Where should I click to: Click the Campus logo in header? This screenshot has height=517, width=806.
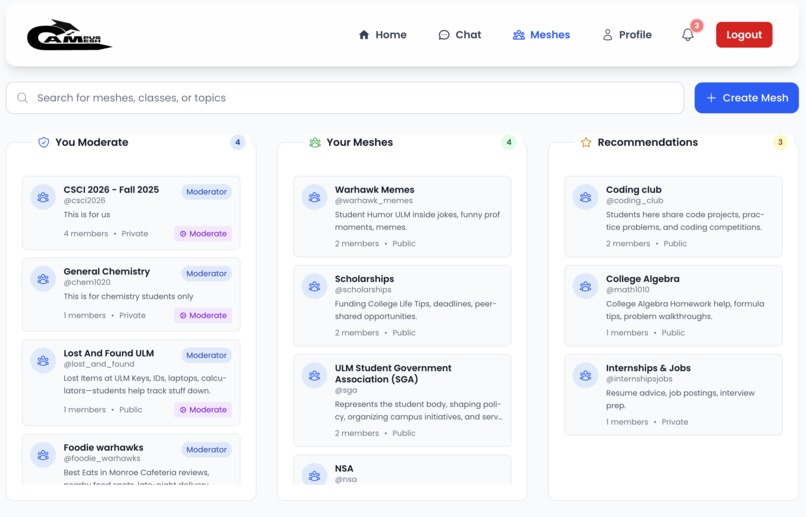point(69,35)
